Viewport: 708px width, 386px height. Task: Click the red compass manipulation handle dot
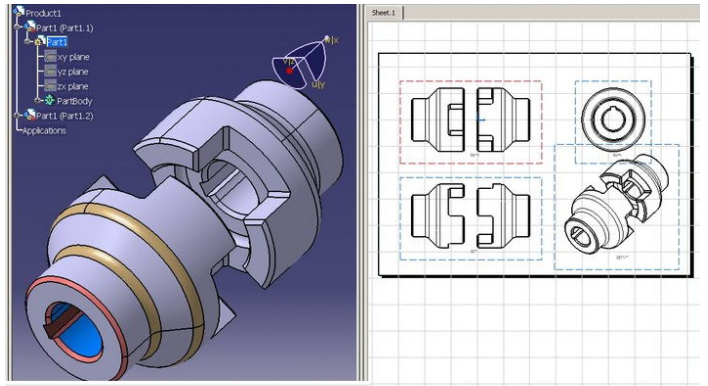tap(289, 71)
